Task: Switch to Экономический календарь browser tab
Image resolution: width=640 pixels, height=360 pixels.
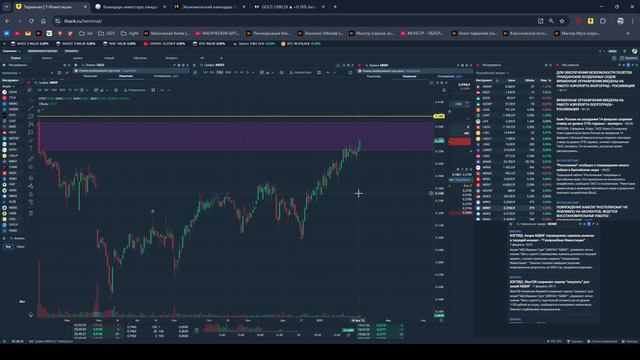Action: click(x=210, y=7)
